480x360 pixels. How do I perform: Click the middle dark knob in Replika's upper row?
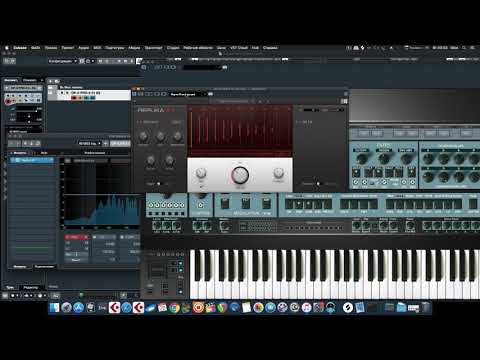tap(160, 136)
